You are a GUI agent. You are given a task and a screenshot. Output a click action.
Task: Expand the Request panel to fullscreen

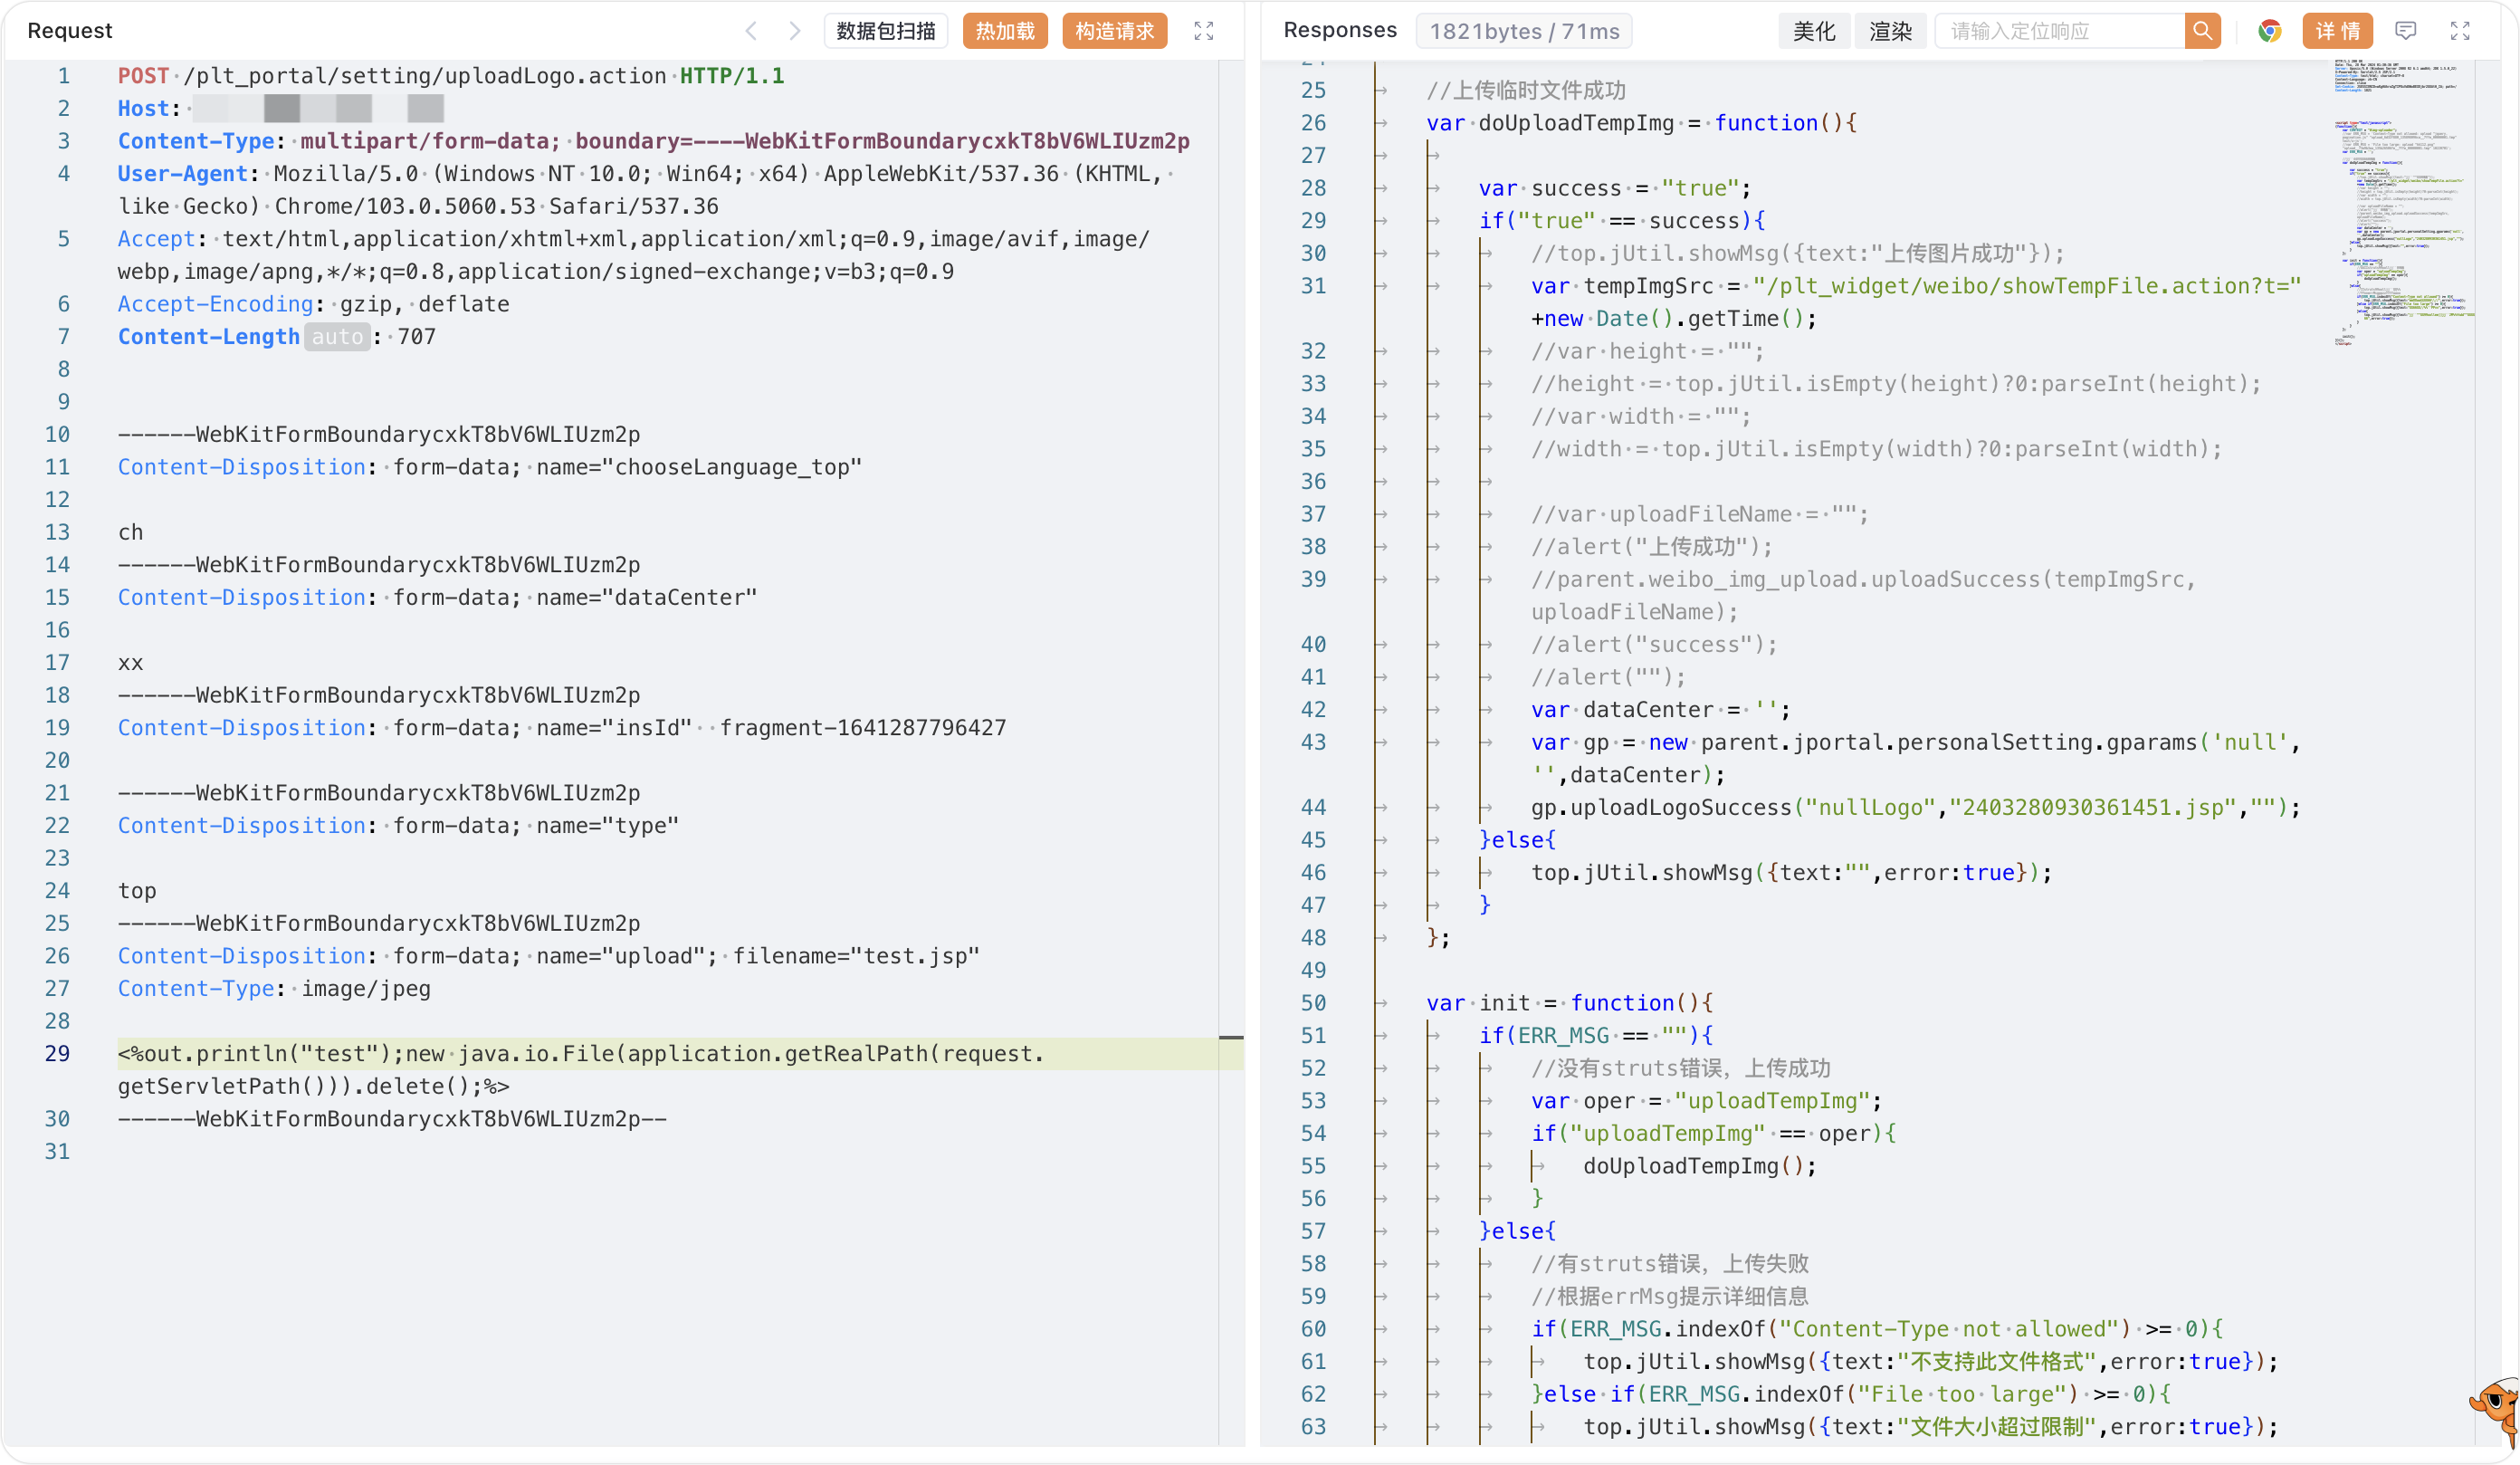pos(1203,31)
